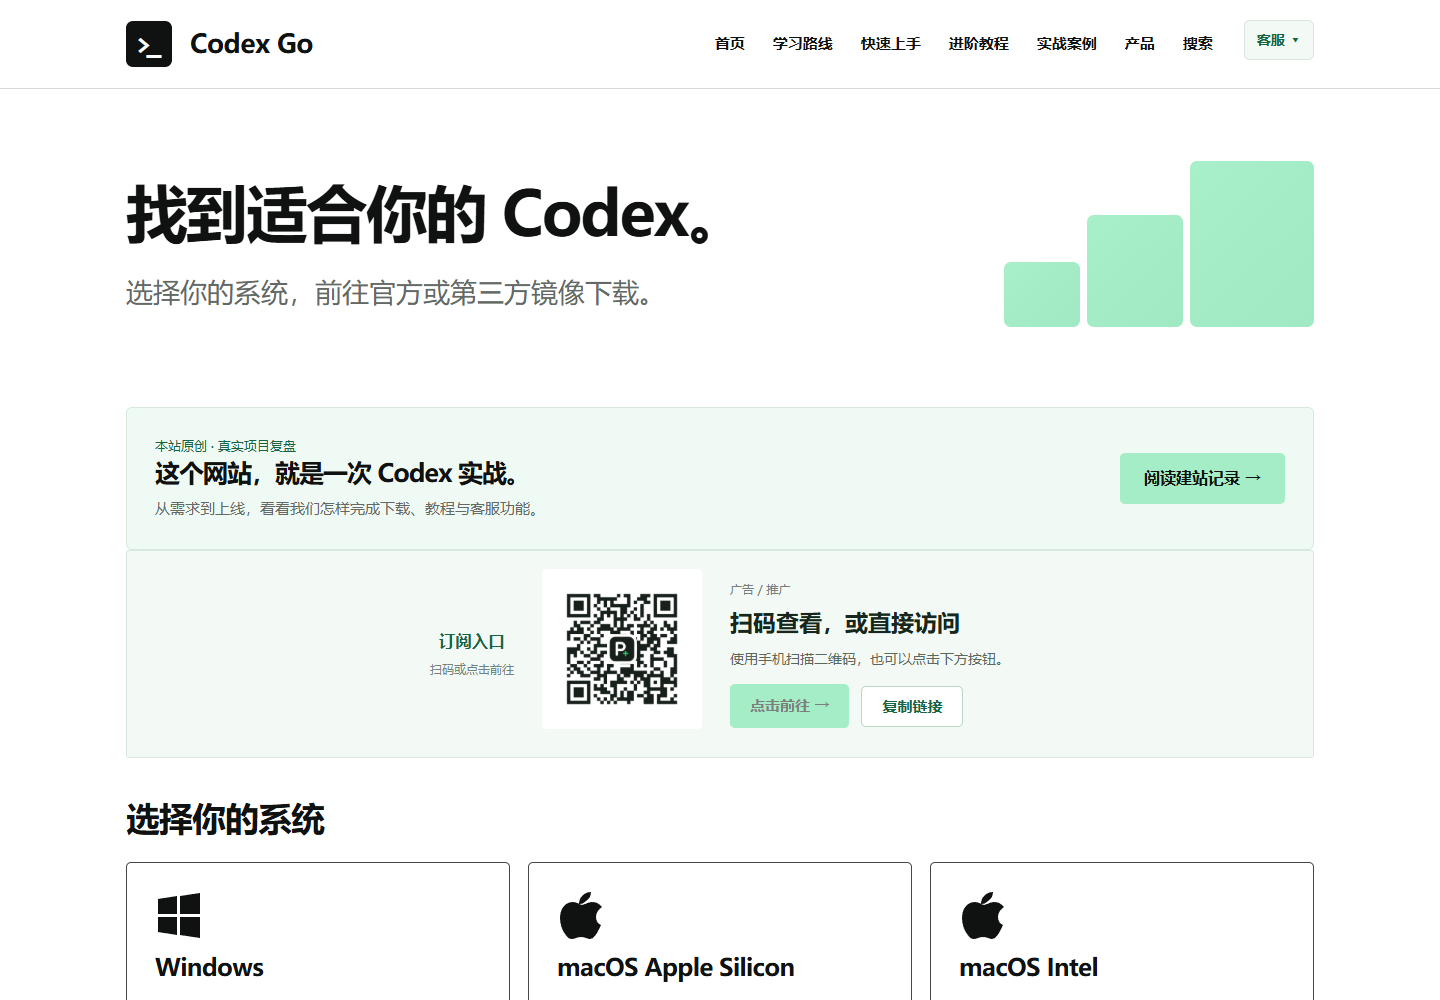Select the macOS Apple Silicon card title
This screenshot has width=1440, height=1000.
676,968
